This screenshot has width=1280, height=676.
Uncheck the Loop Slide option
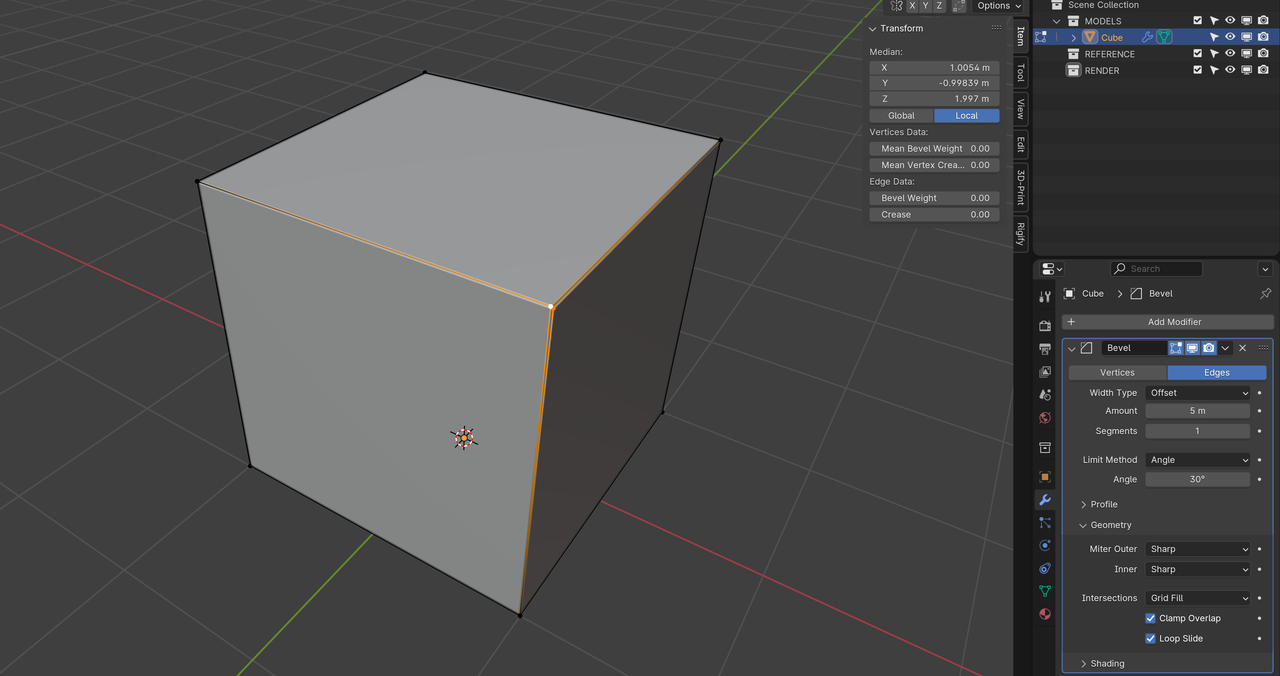(x=1150, y=638)
